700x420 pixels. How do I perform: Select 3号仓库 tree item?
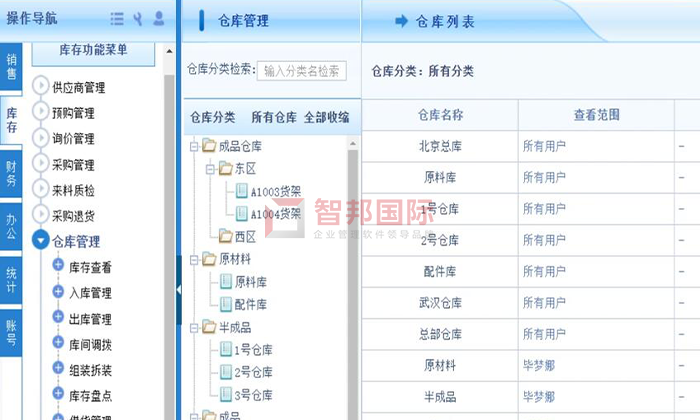[254, 395]
